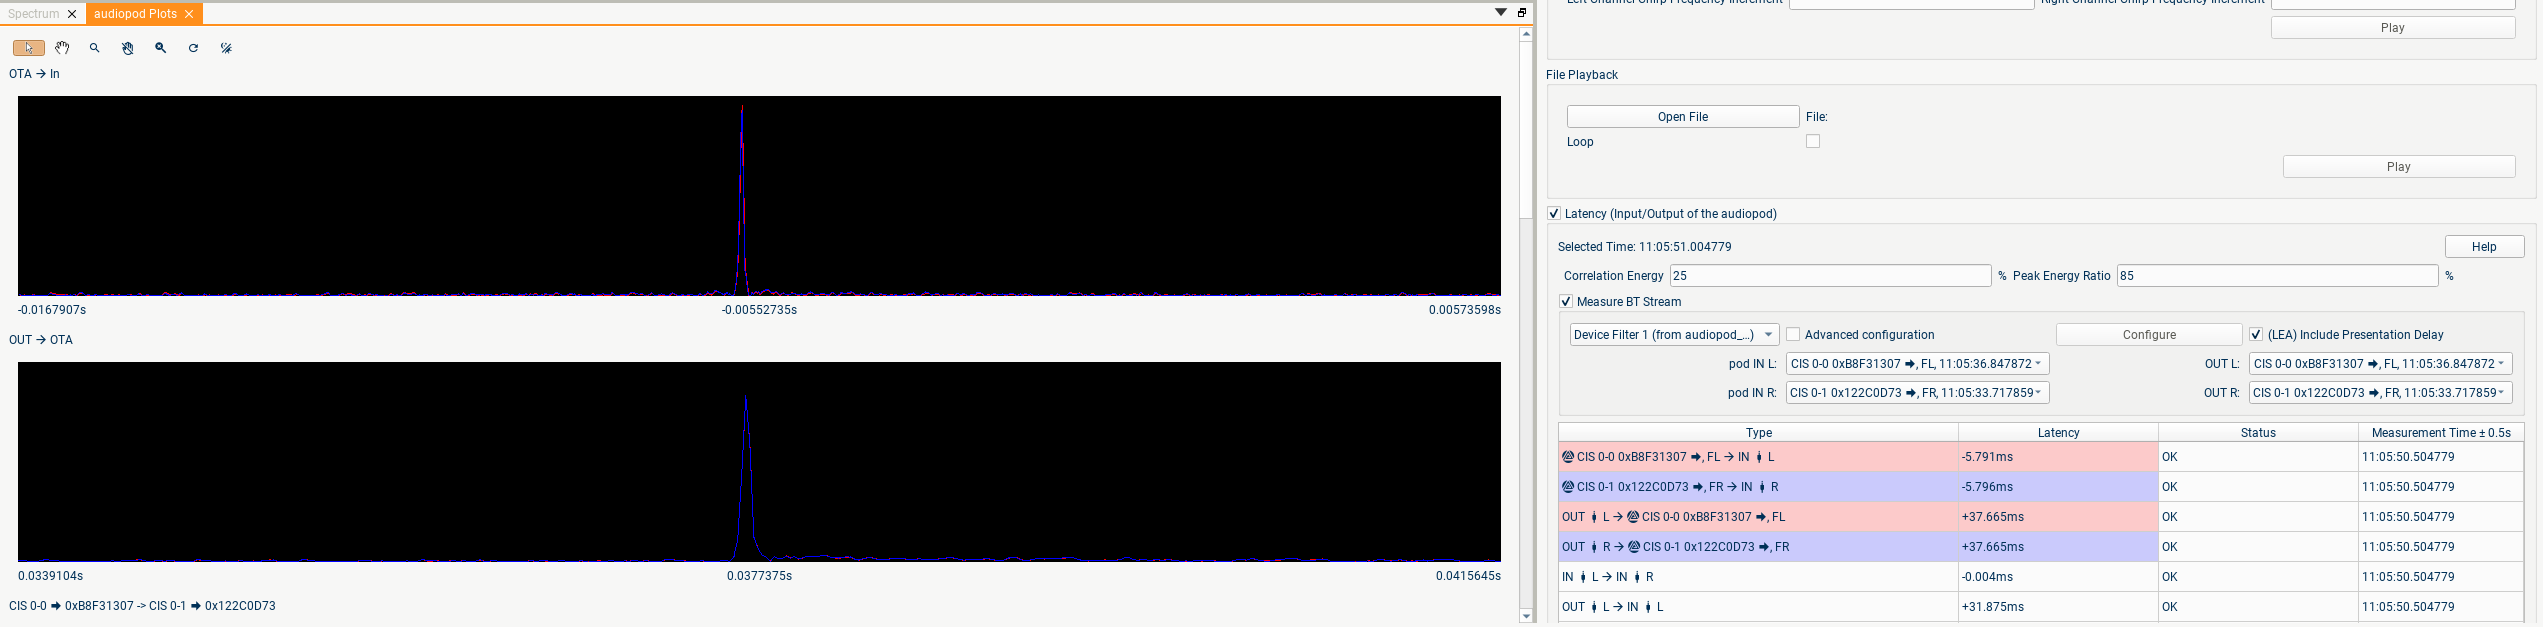Click the clear markers icon in plot toolbar
This screenshot has height=627, width=2543.
tap(227, 48)
